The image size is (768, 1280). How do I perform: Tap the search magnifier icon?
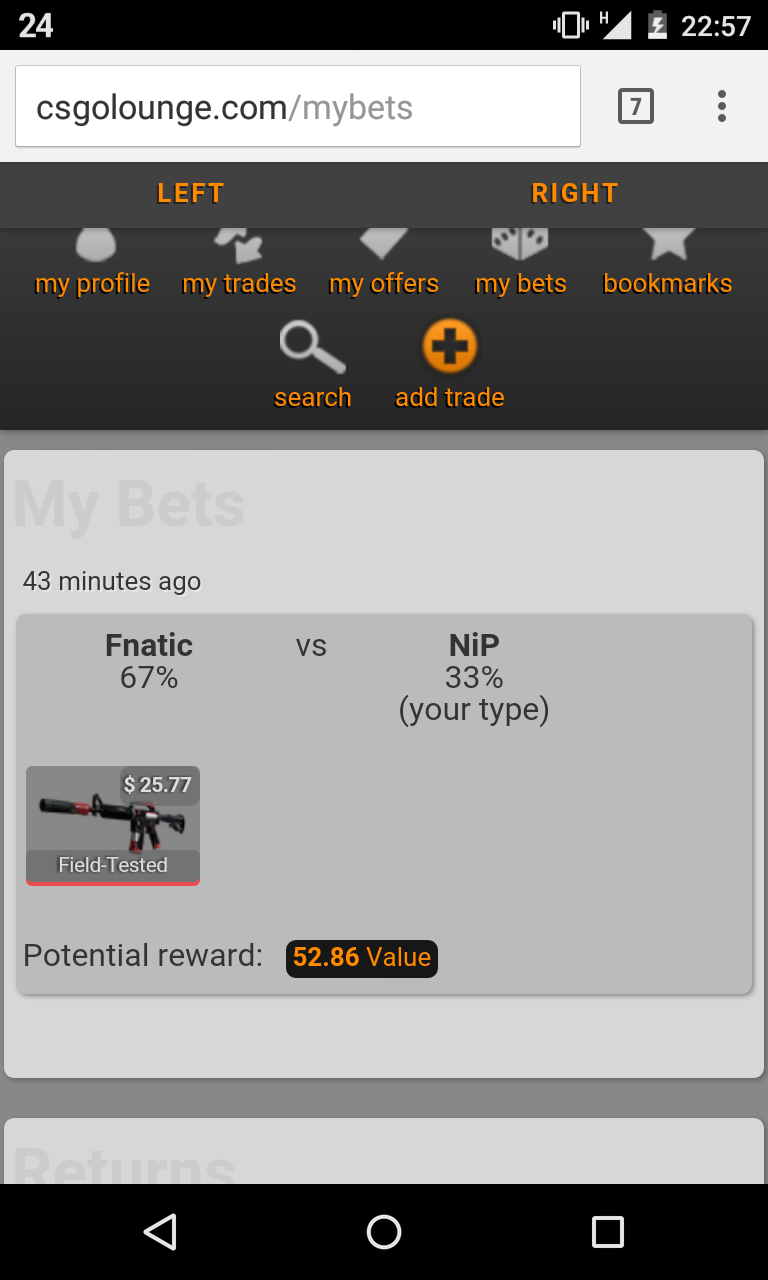[312, 347]
